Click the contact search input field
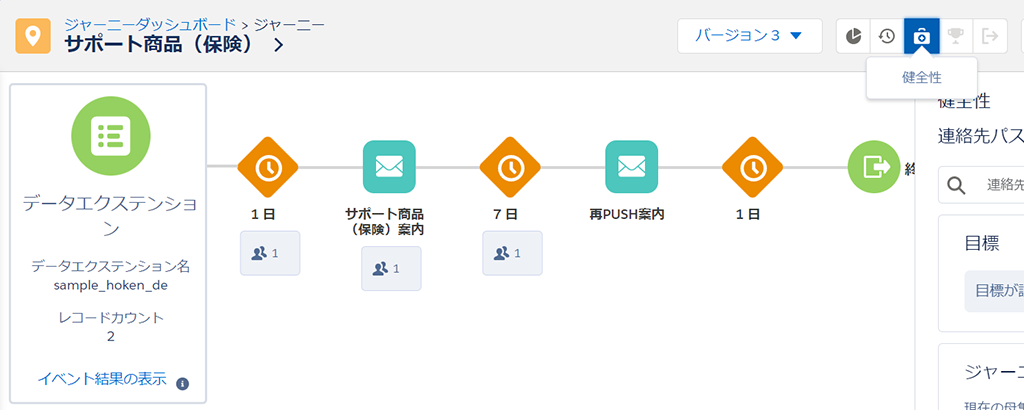 (1000, 185)
